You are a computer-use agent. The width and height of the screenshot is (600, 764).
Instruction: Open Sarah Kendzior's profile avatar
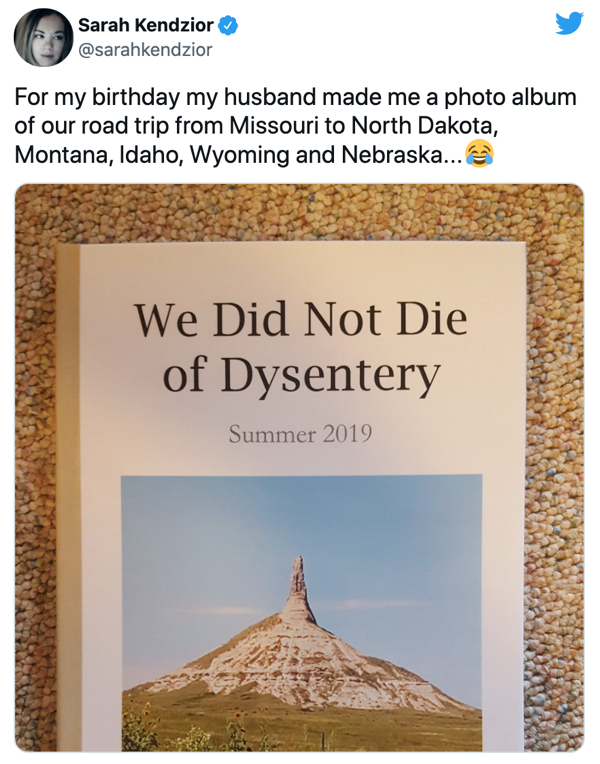point(41,38)
